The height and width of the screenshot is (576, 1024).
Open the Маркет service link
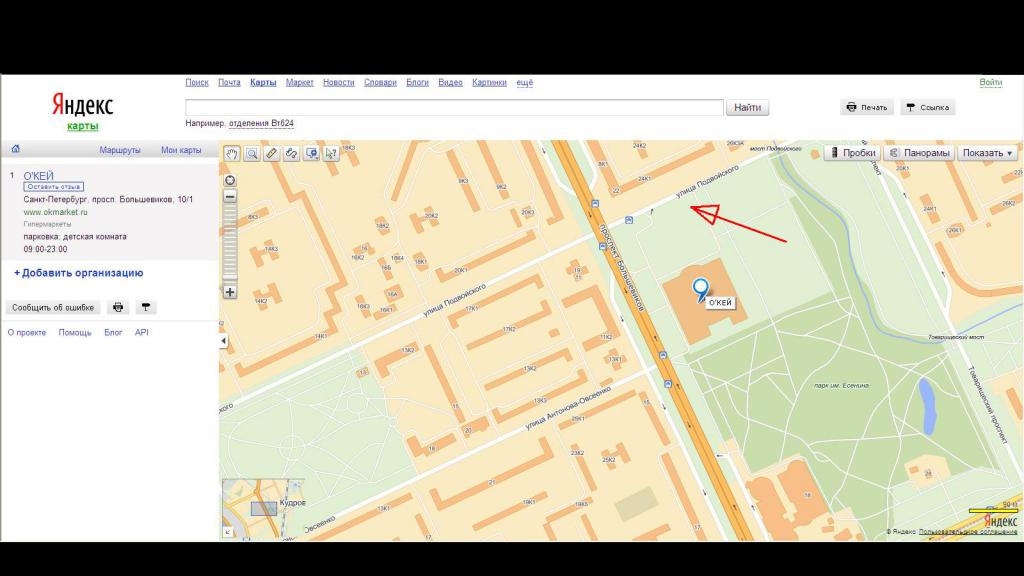click(x=300, y=82)
